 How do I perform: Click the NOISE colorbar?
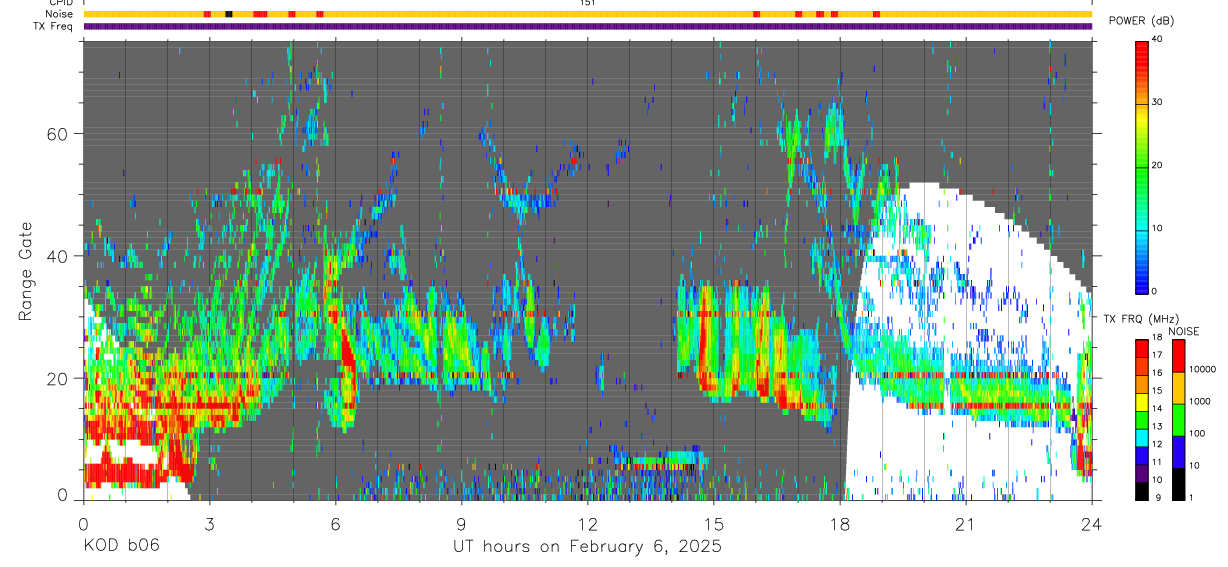coord(1179,419)
